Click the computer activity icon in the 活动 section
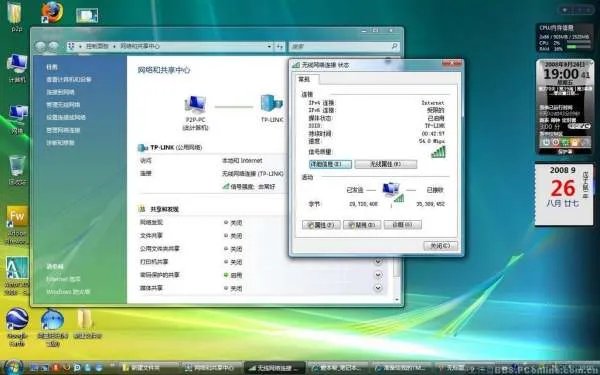The image size is (600, 375). tap(392, 191)
